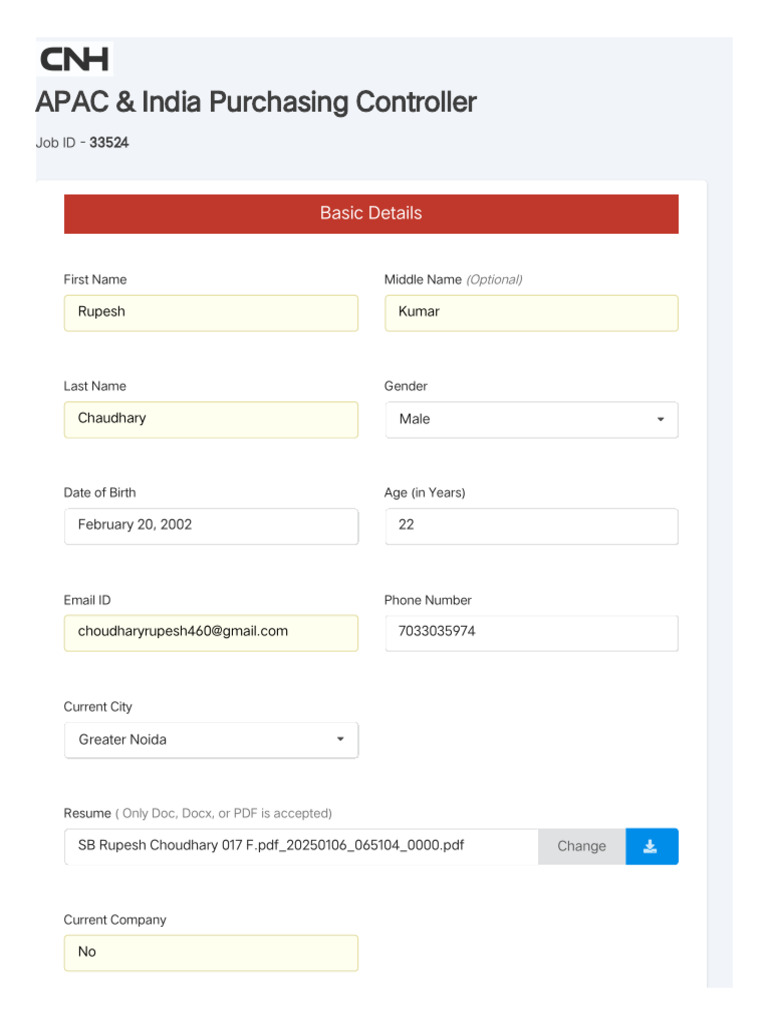Click the Email ID label
Viewport: 768px width, 1024px height.
(x=88, y=600)
